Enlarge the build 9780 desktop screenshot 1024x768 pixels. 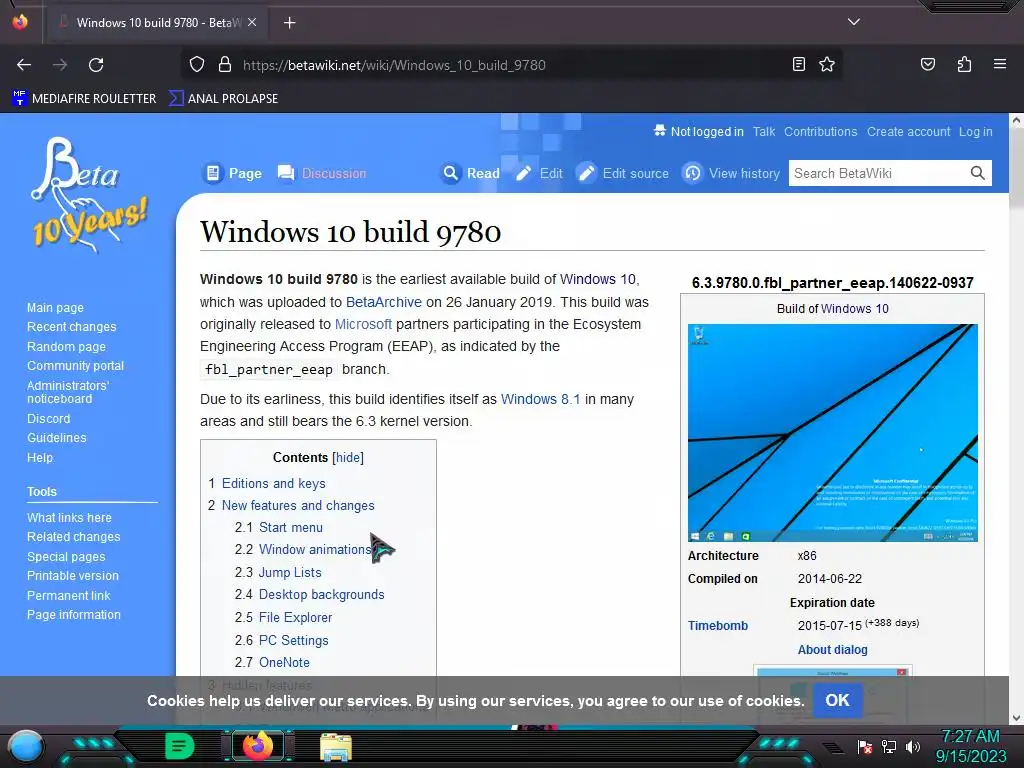coord(833,433)
